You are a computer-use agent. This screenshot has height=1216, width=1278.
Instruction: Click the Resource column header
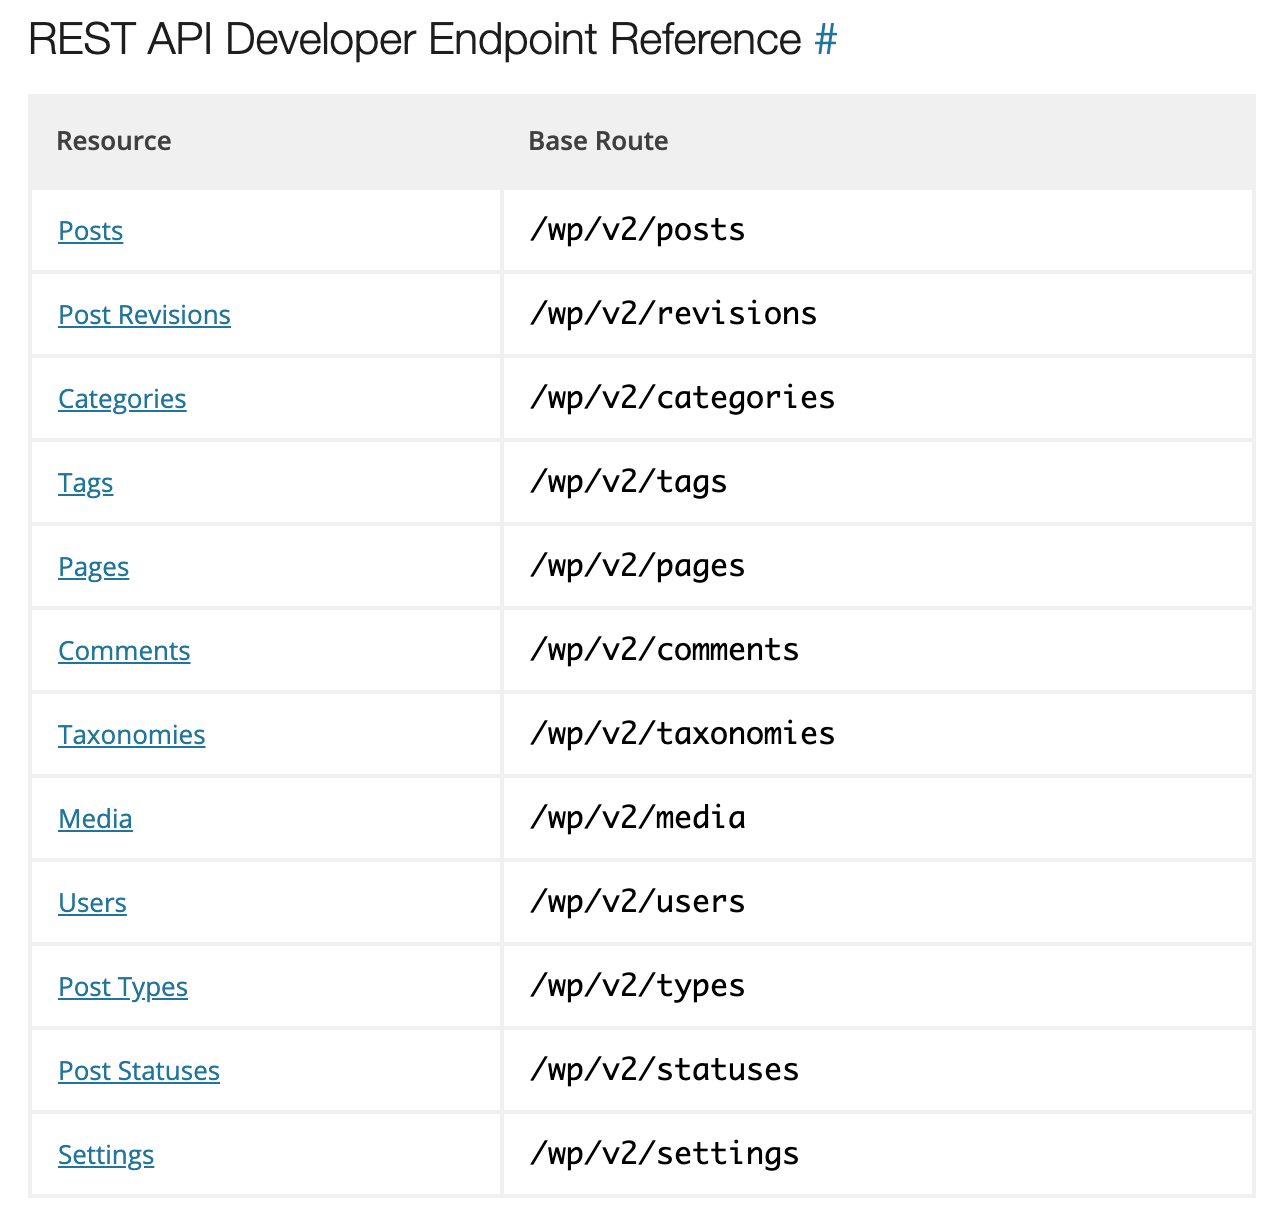113,141
